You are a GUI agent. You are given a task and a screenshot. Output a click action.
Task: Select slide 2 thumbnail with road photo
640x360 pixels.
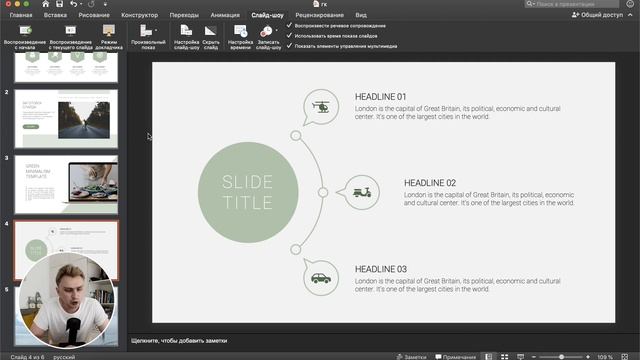point(66,119)
